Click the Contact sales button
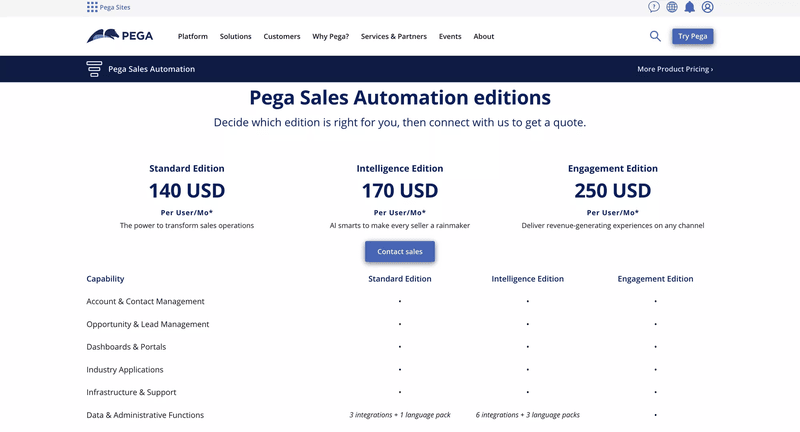 [400, 251]
